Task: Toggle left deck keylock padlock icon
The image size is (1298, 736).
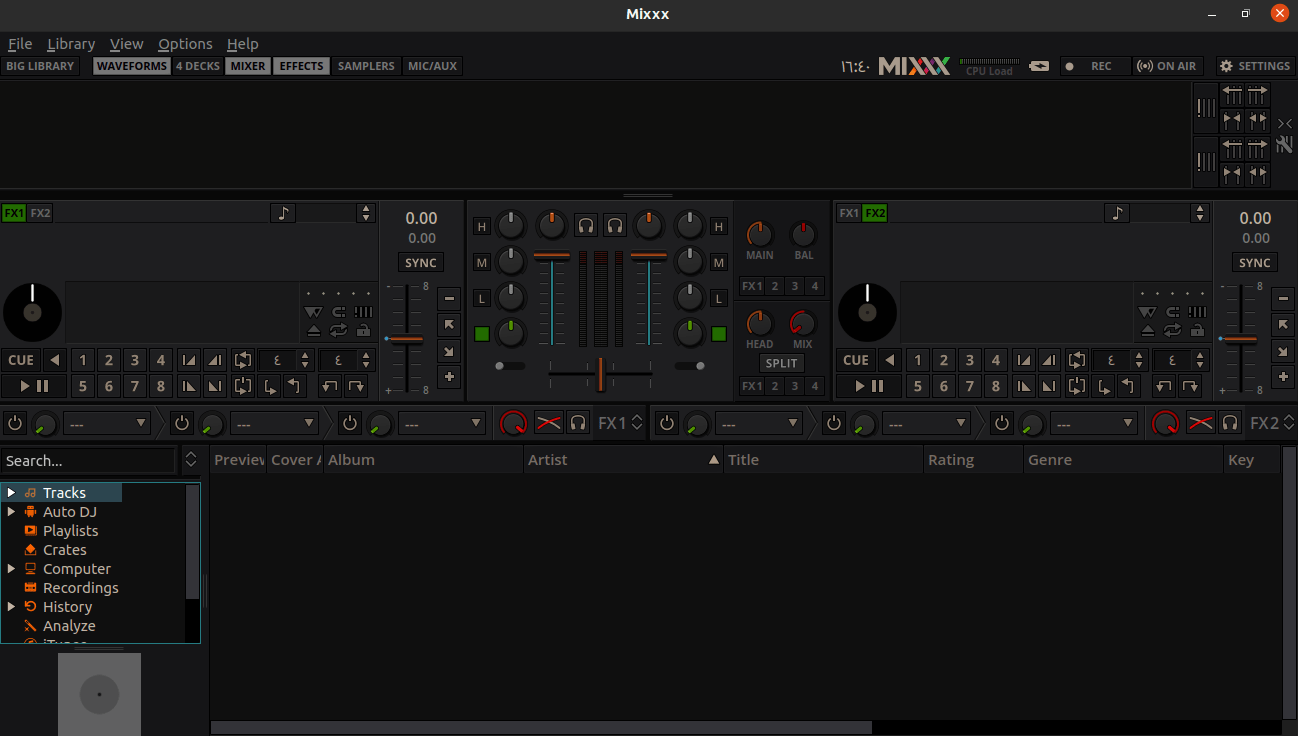Action: coord(363,330)
